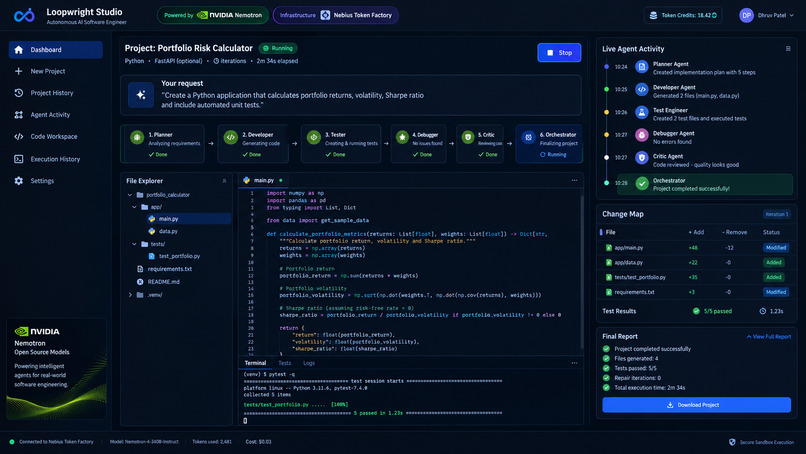Click the Powered by NVIDIA Nemotron badge

pos(213,15)
